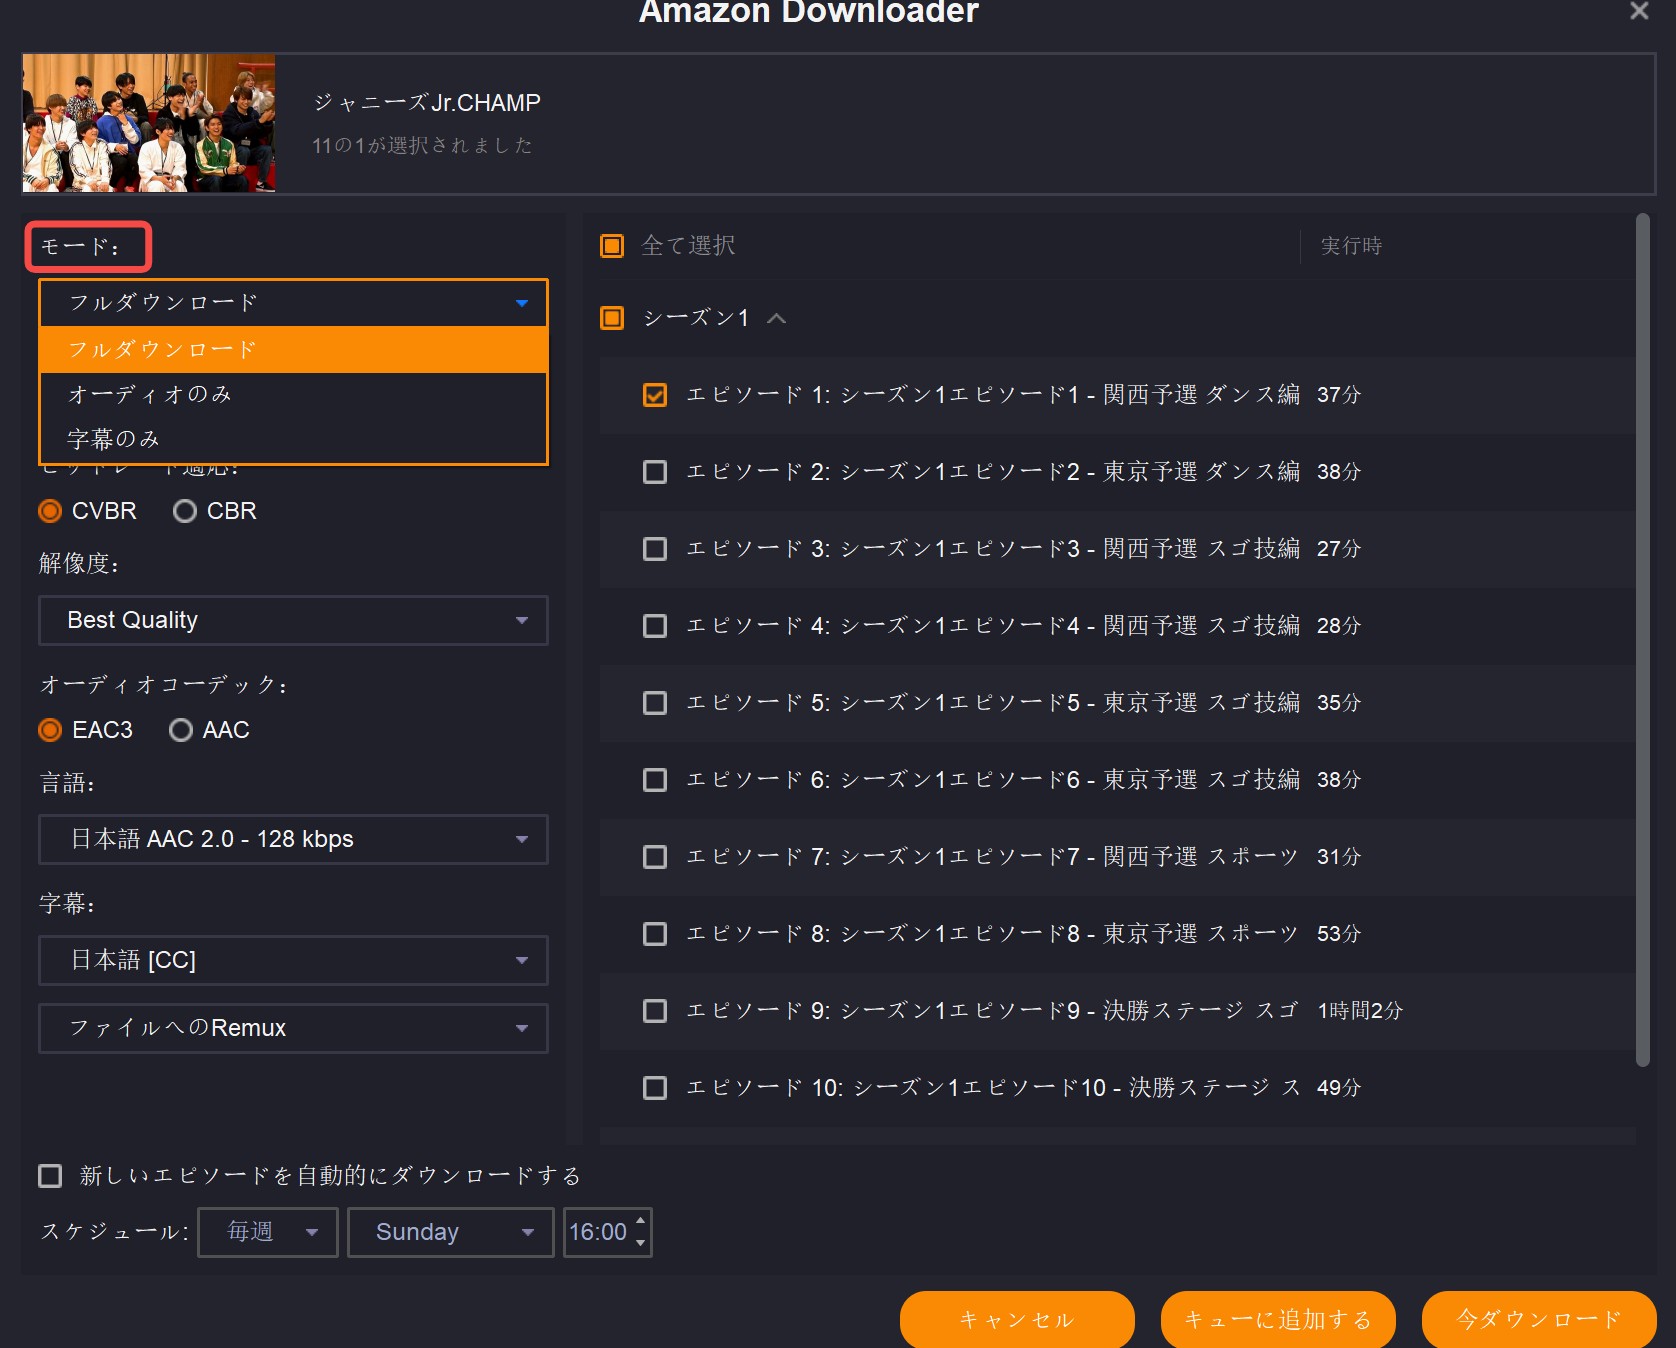
Task: Check エピソード 9 決勝ステージ checkbox
Action: (655, 1011)
